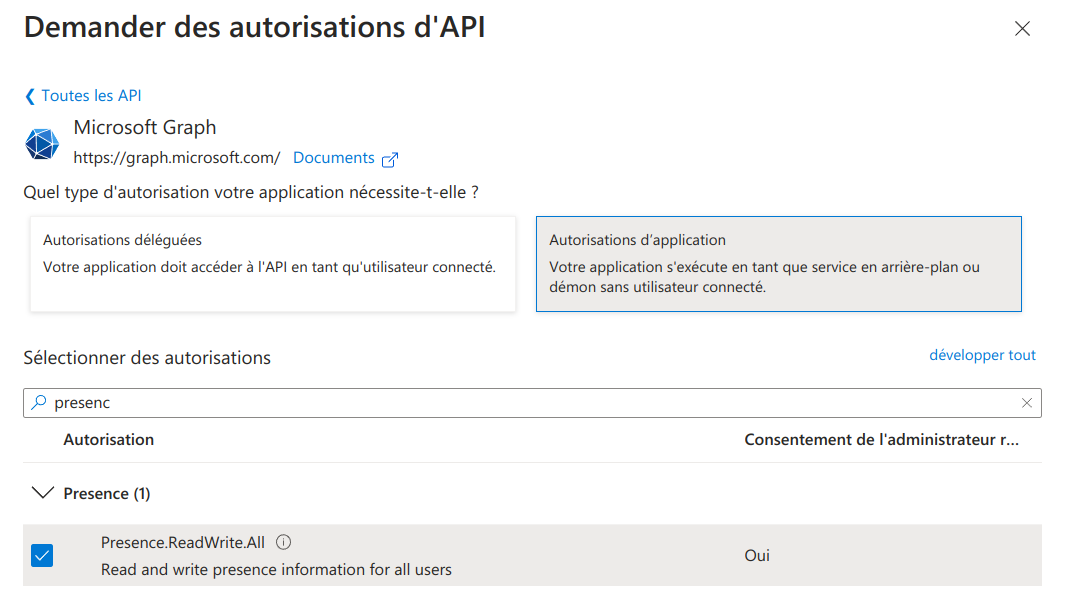
Task: Clear the search text with the X icon
Action: pos(1027,403)
